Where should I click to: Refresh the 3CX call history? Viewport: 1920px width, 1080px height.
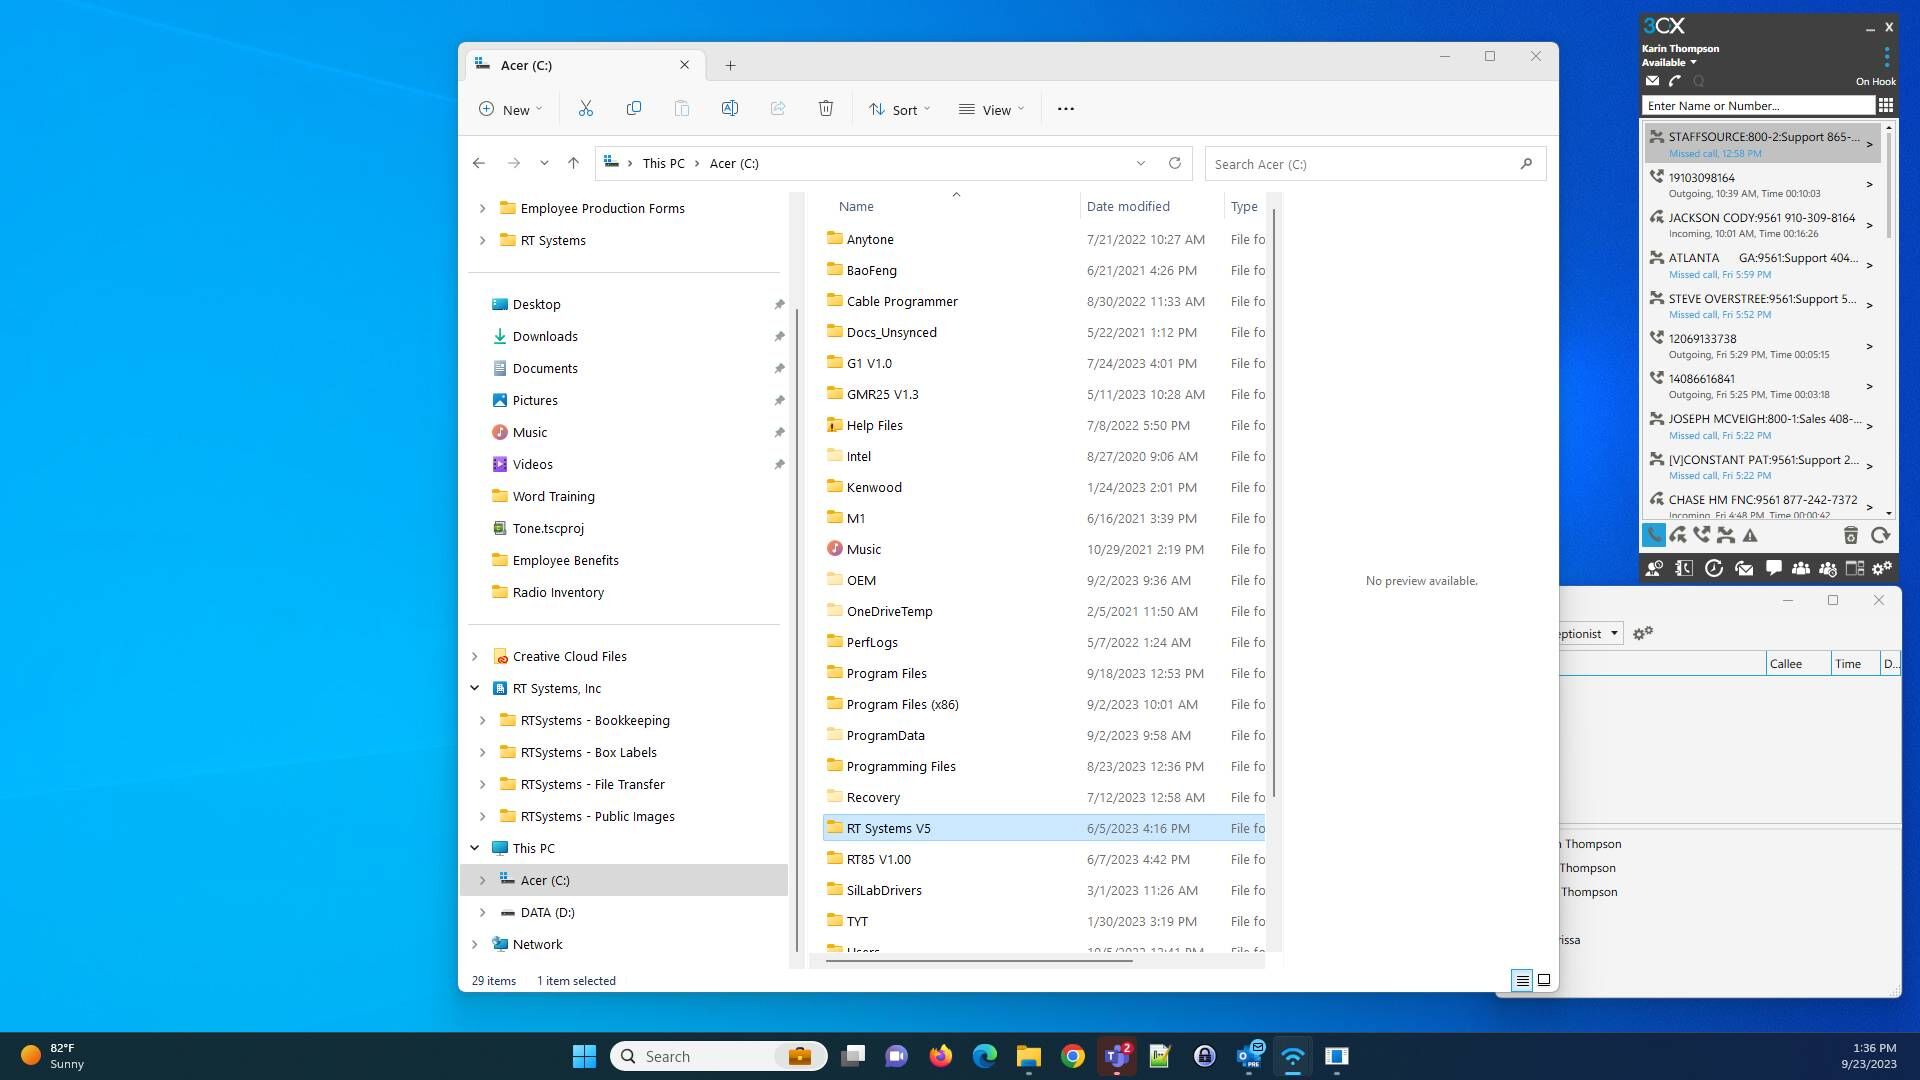1881,535
